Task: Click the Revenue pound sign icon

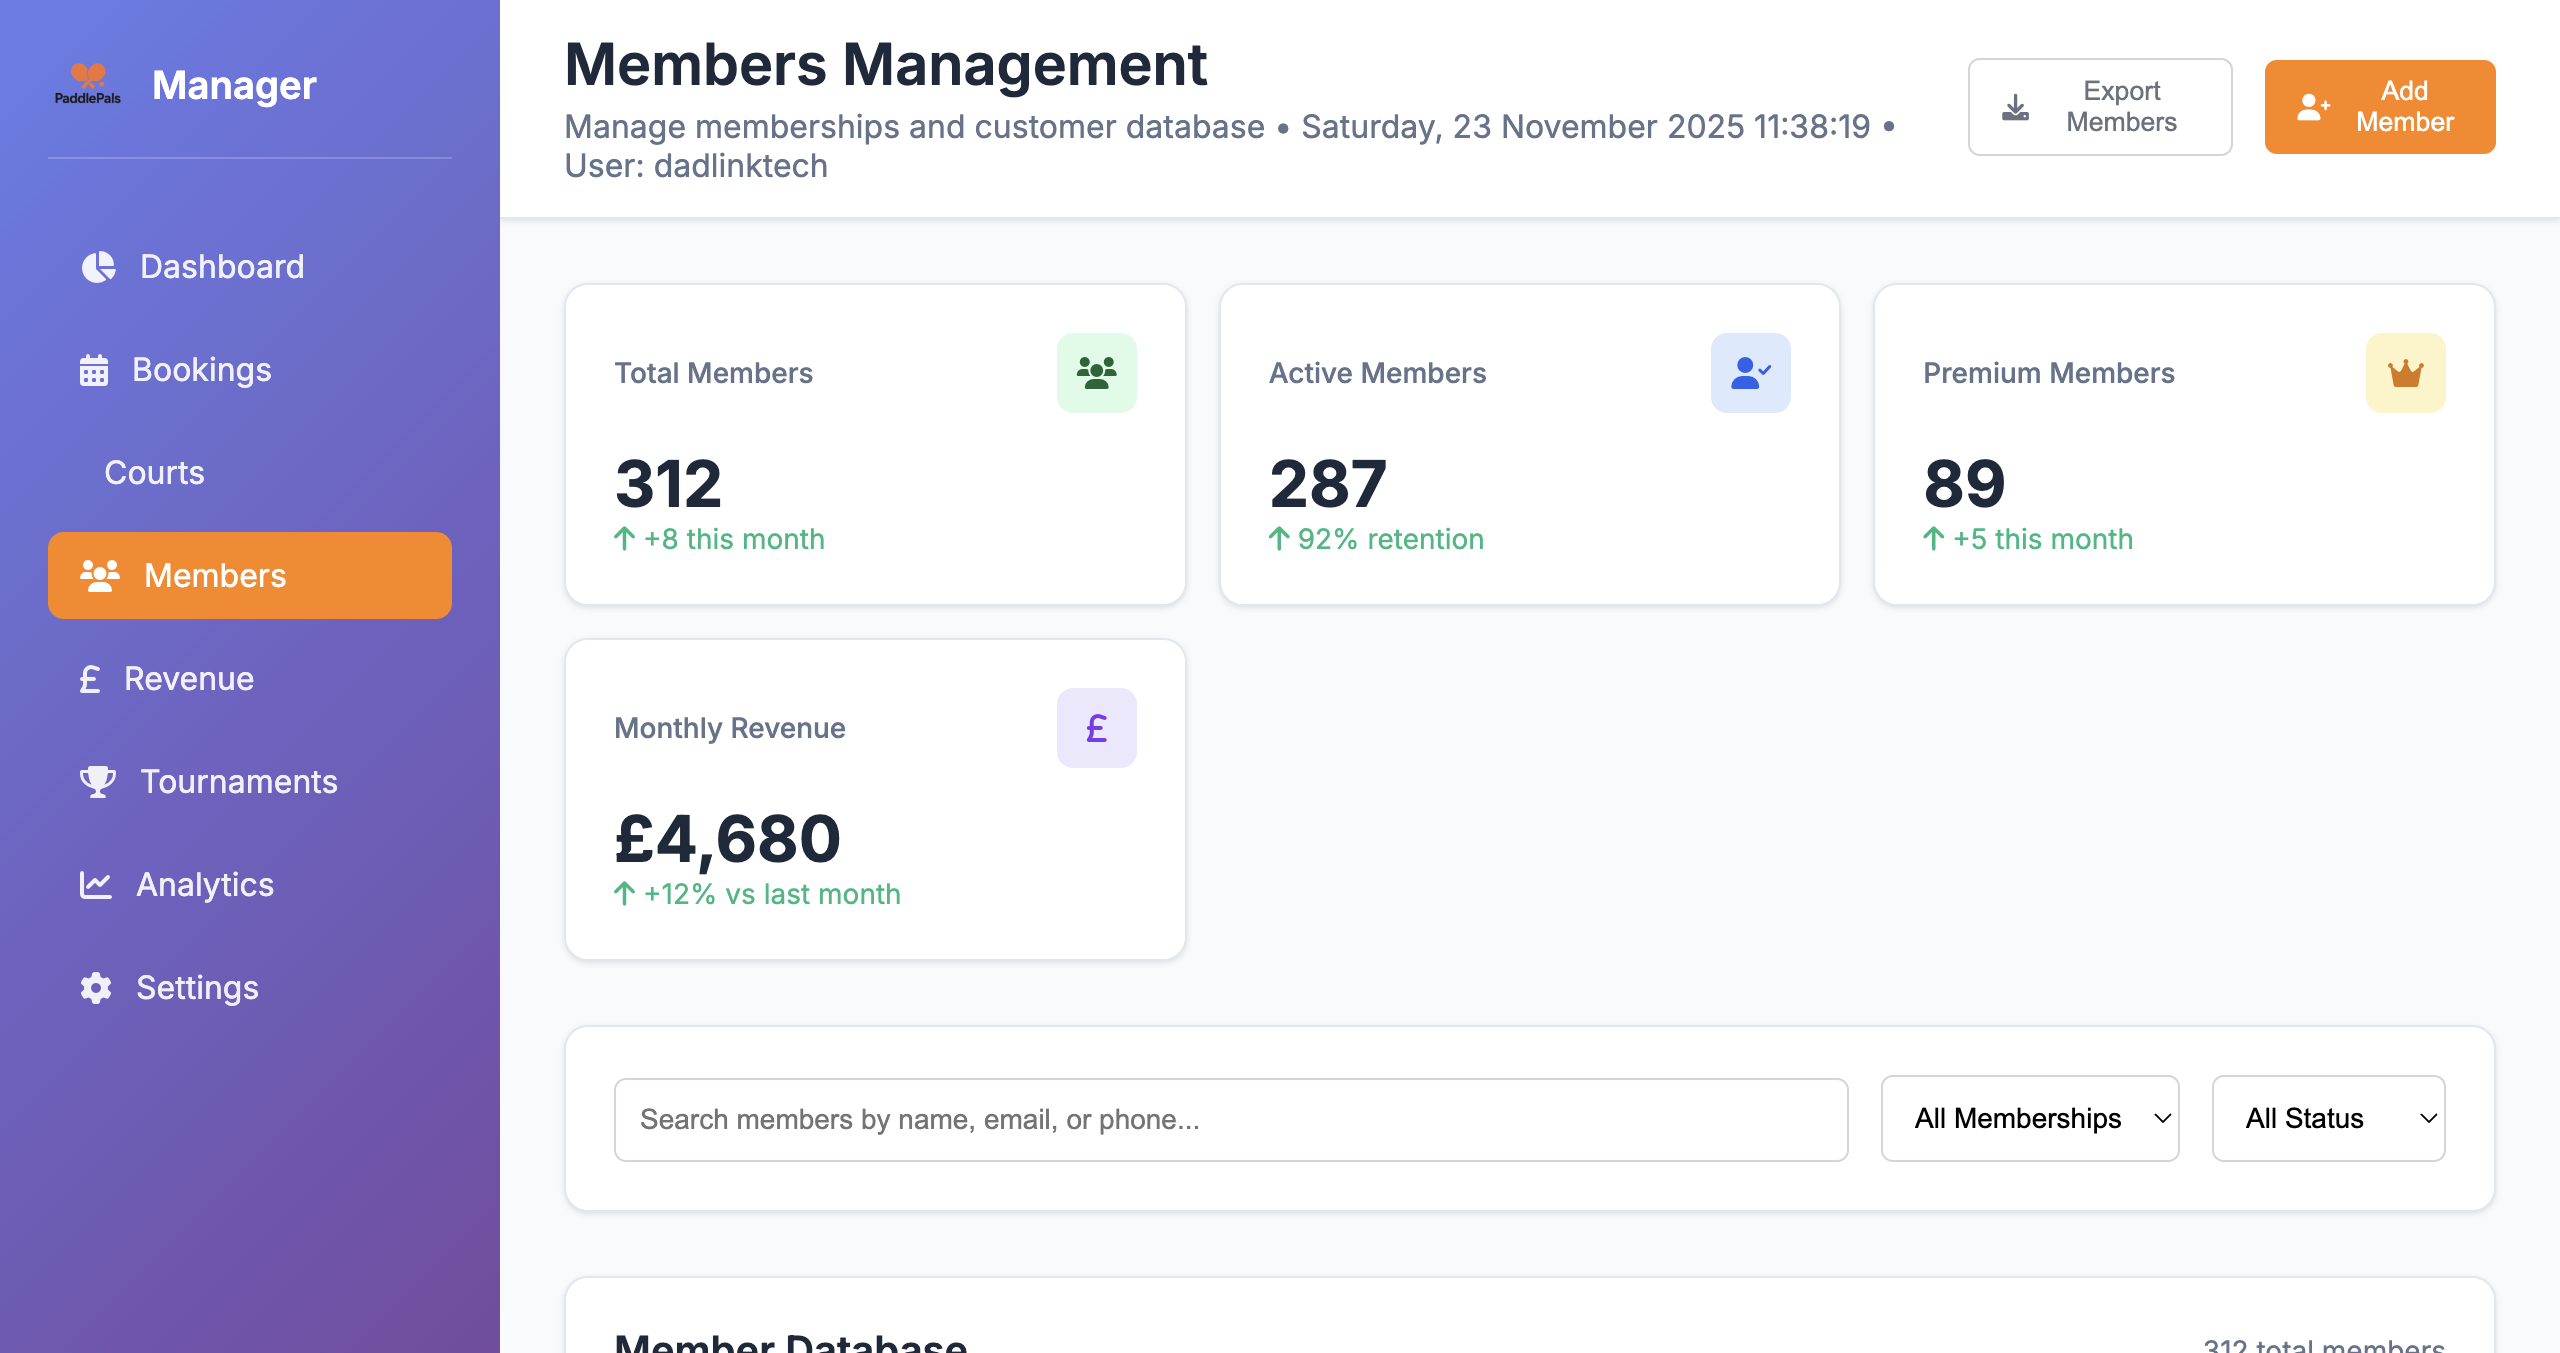Action: [90, 679]
